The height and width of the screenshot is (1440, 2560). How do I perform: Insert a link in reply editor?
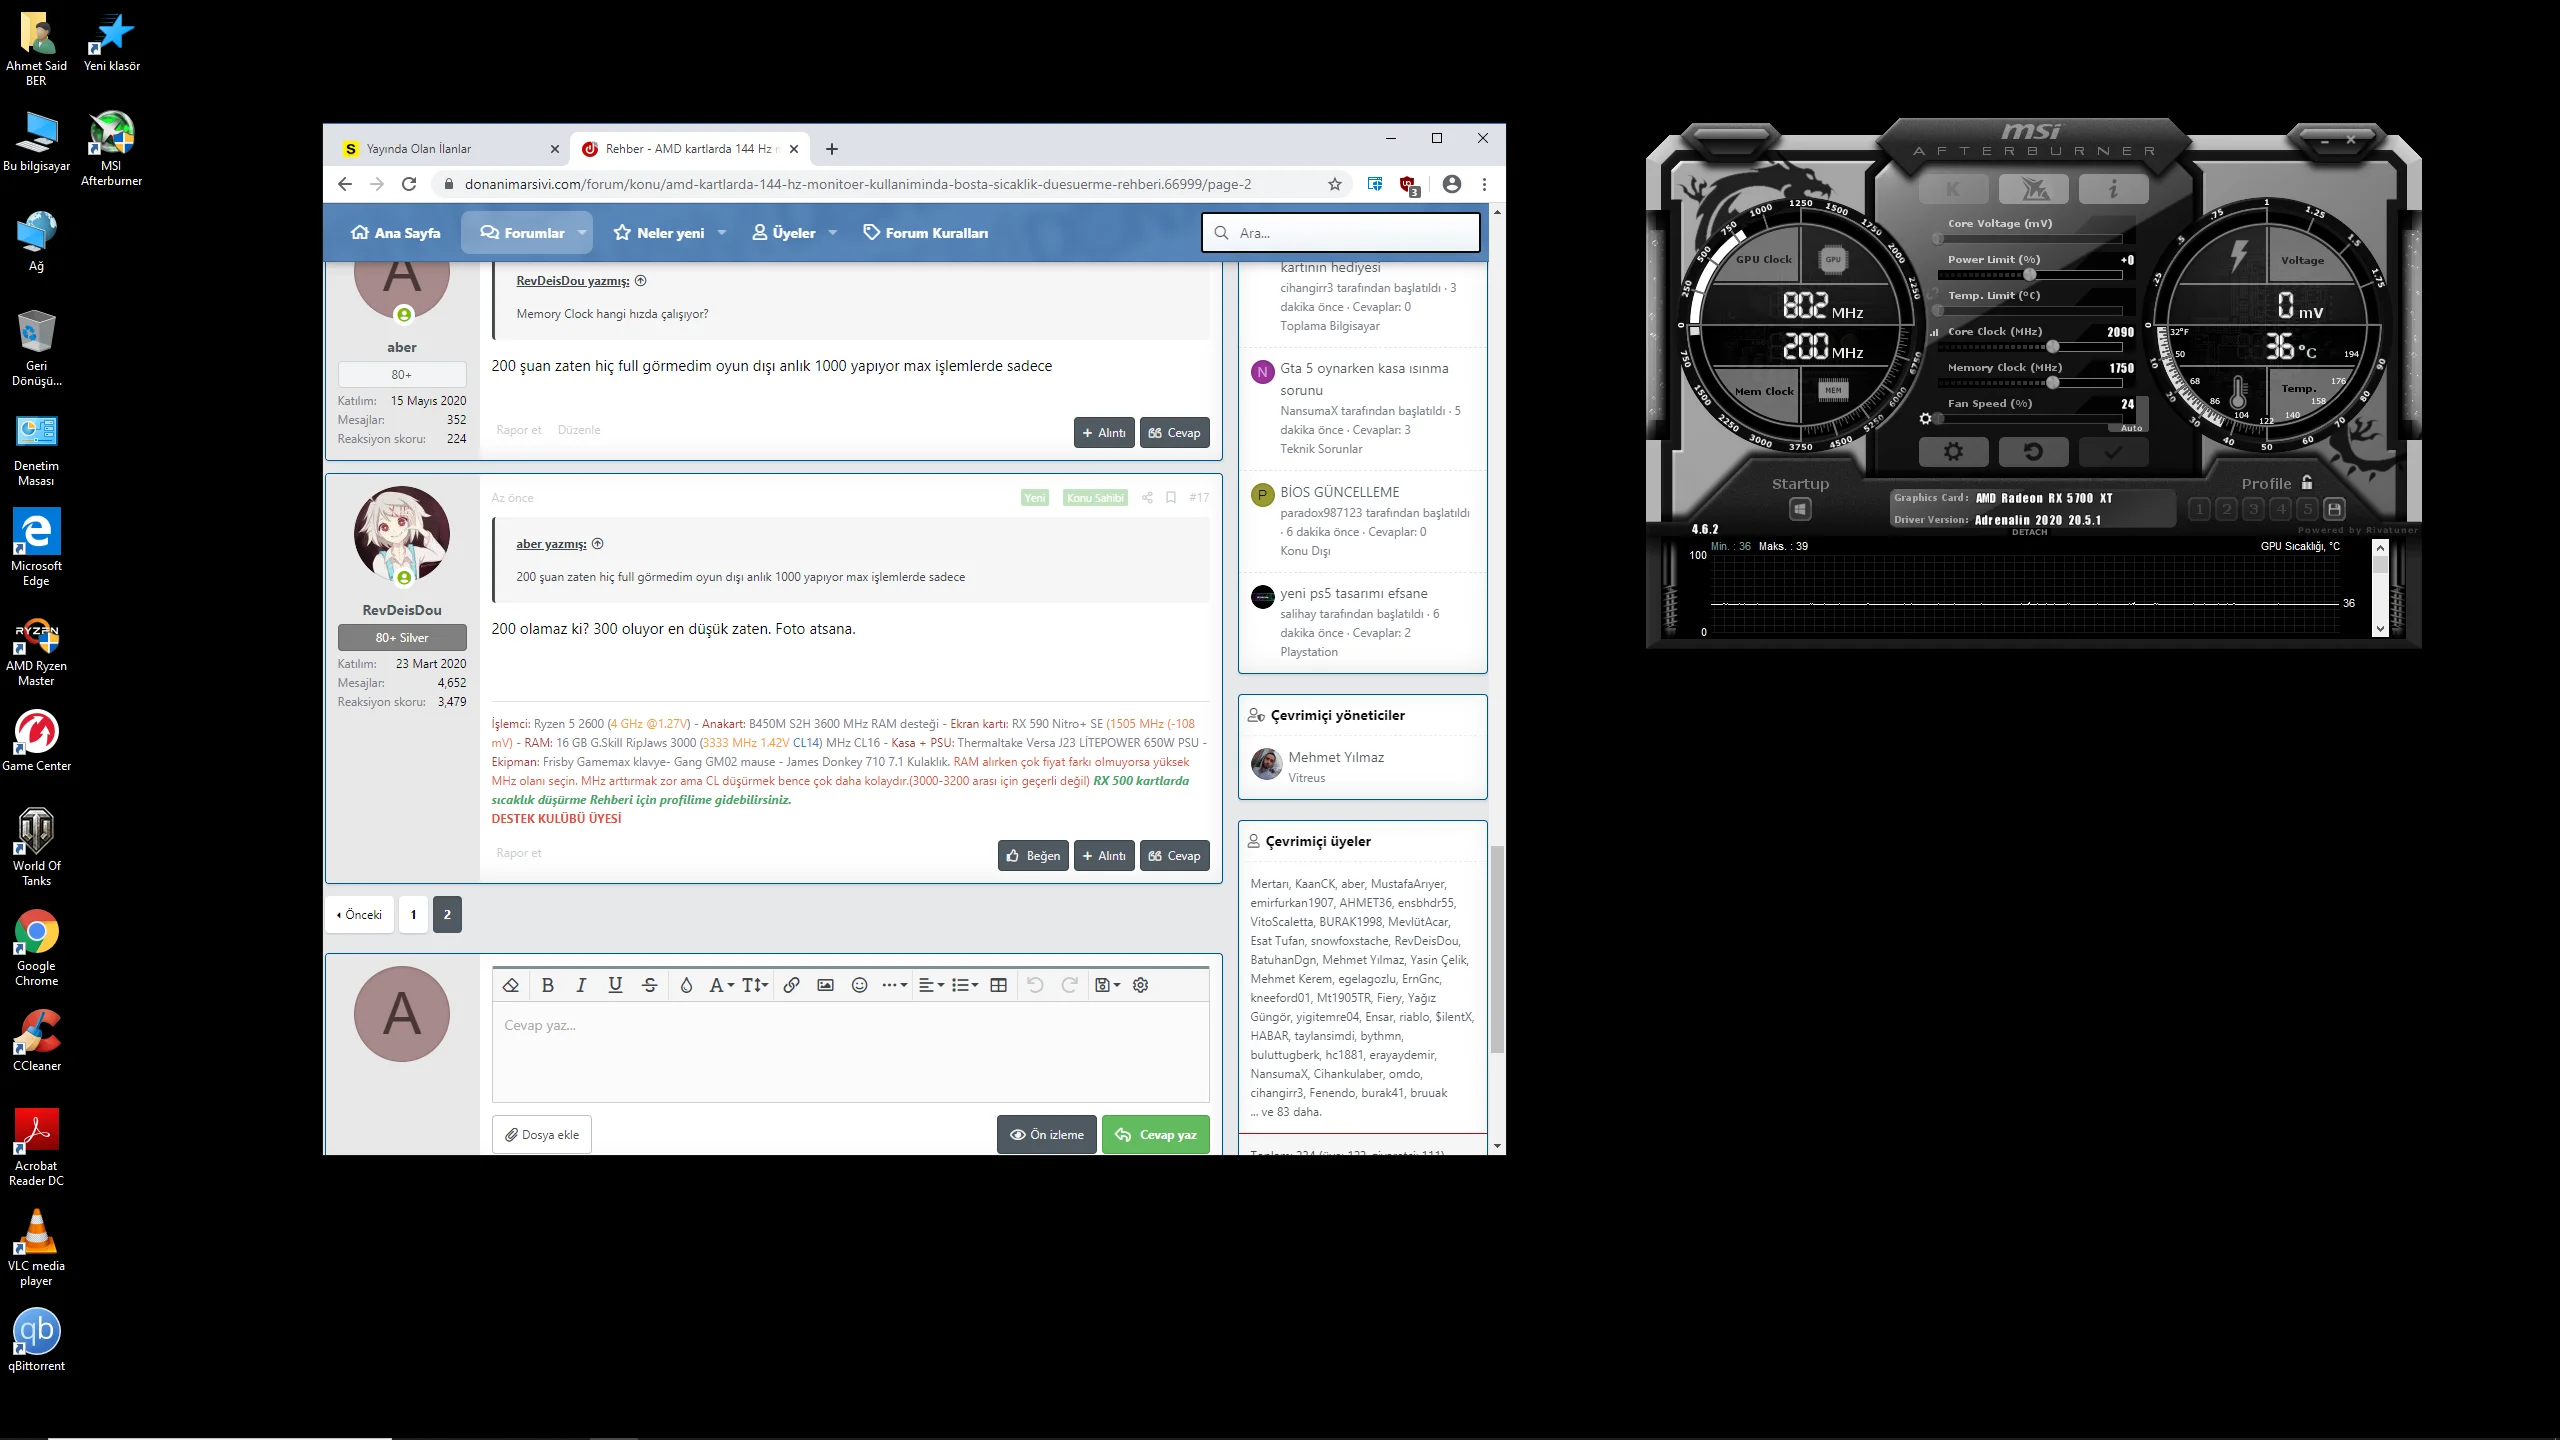tap(791, 985)
